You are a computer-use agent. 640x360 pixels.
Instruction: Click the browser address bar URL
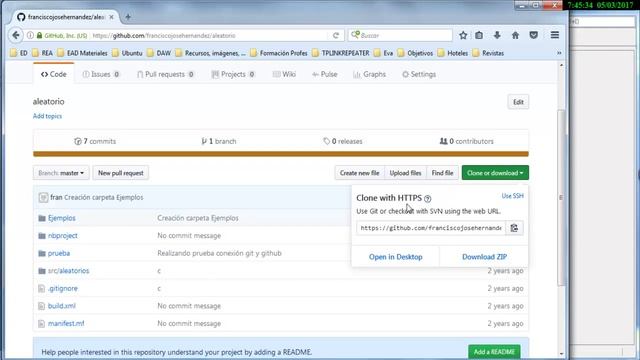(208, 36)
